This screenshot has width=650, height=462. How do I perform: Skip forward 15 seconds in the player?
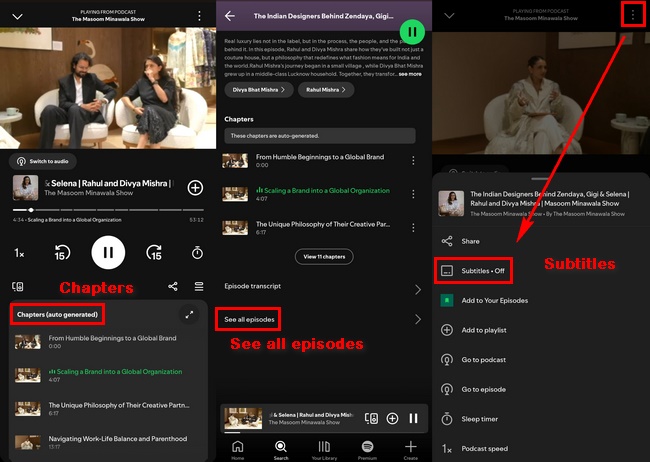(x=154, y=253)
